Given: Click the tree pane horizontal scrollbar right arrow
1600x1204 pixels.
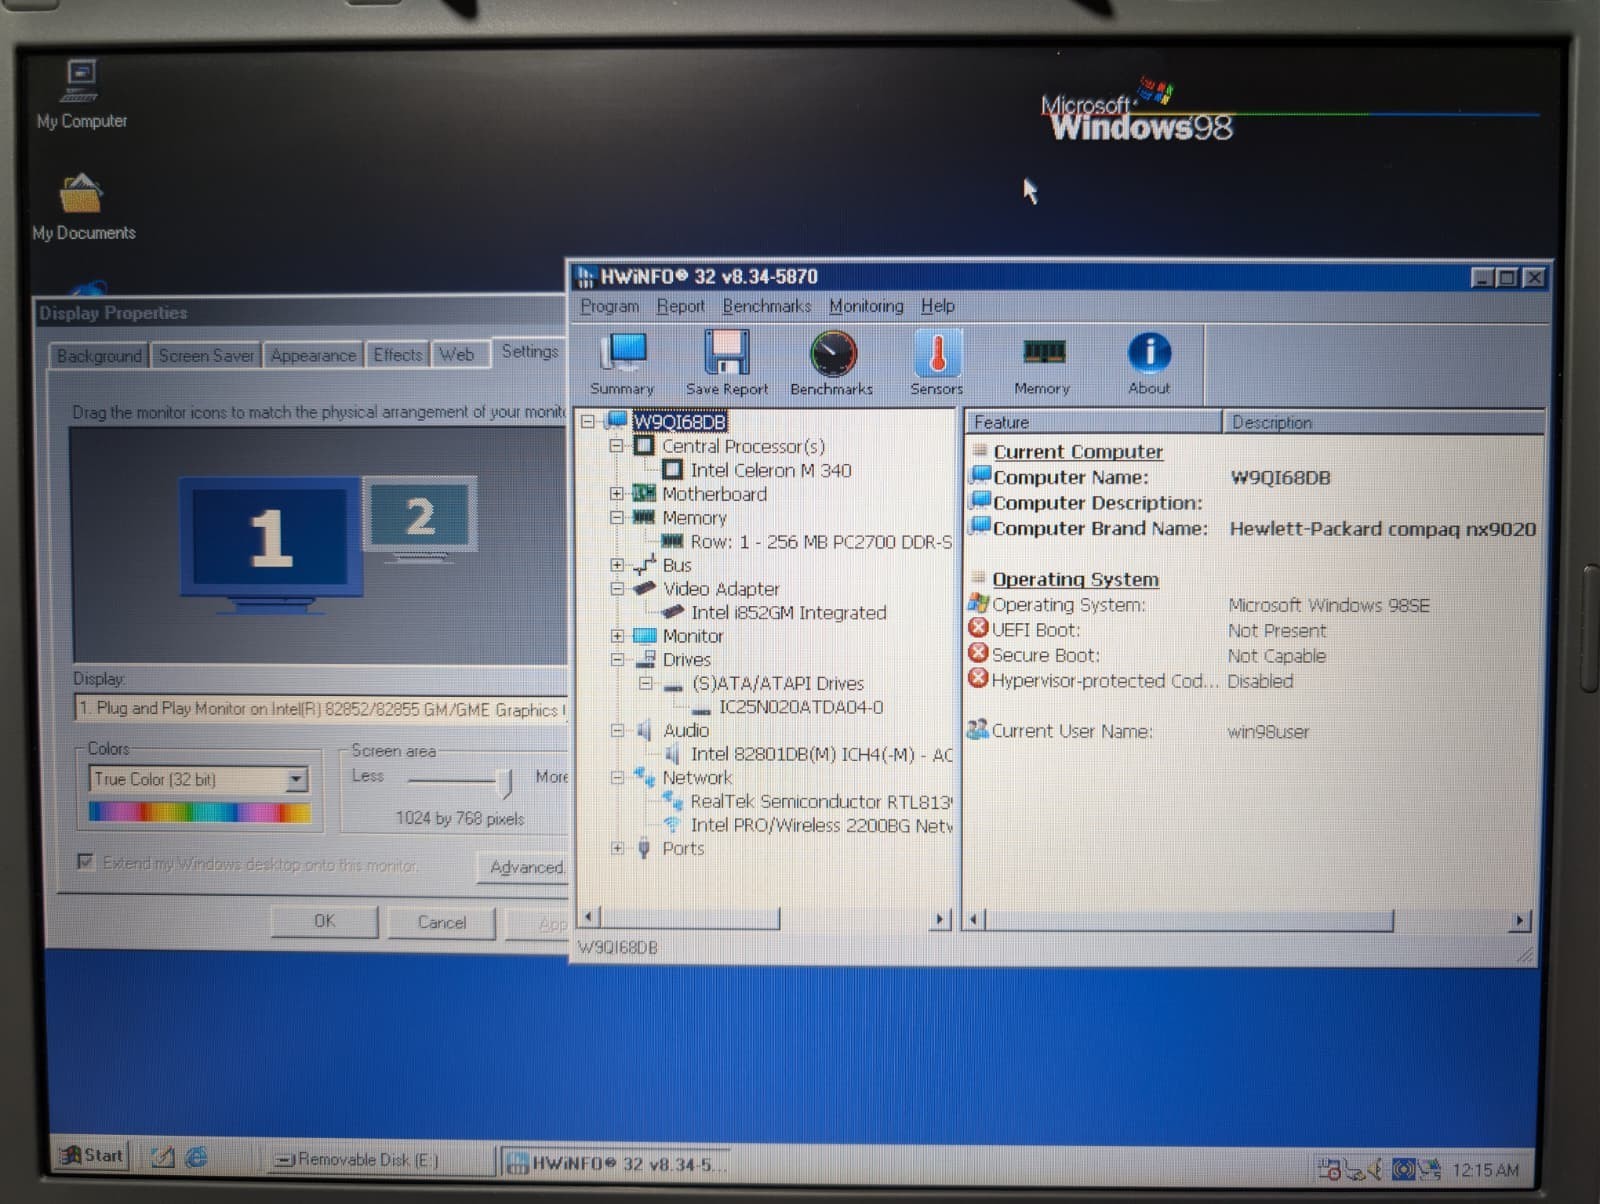Looking at the screenshot, I should (x=939, y=918).
